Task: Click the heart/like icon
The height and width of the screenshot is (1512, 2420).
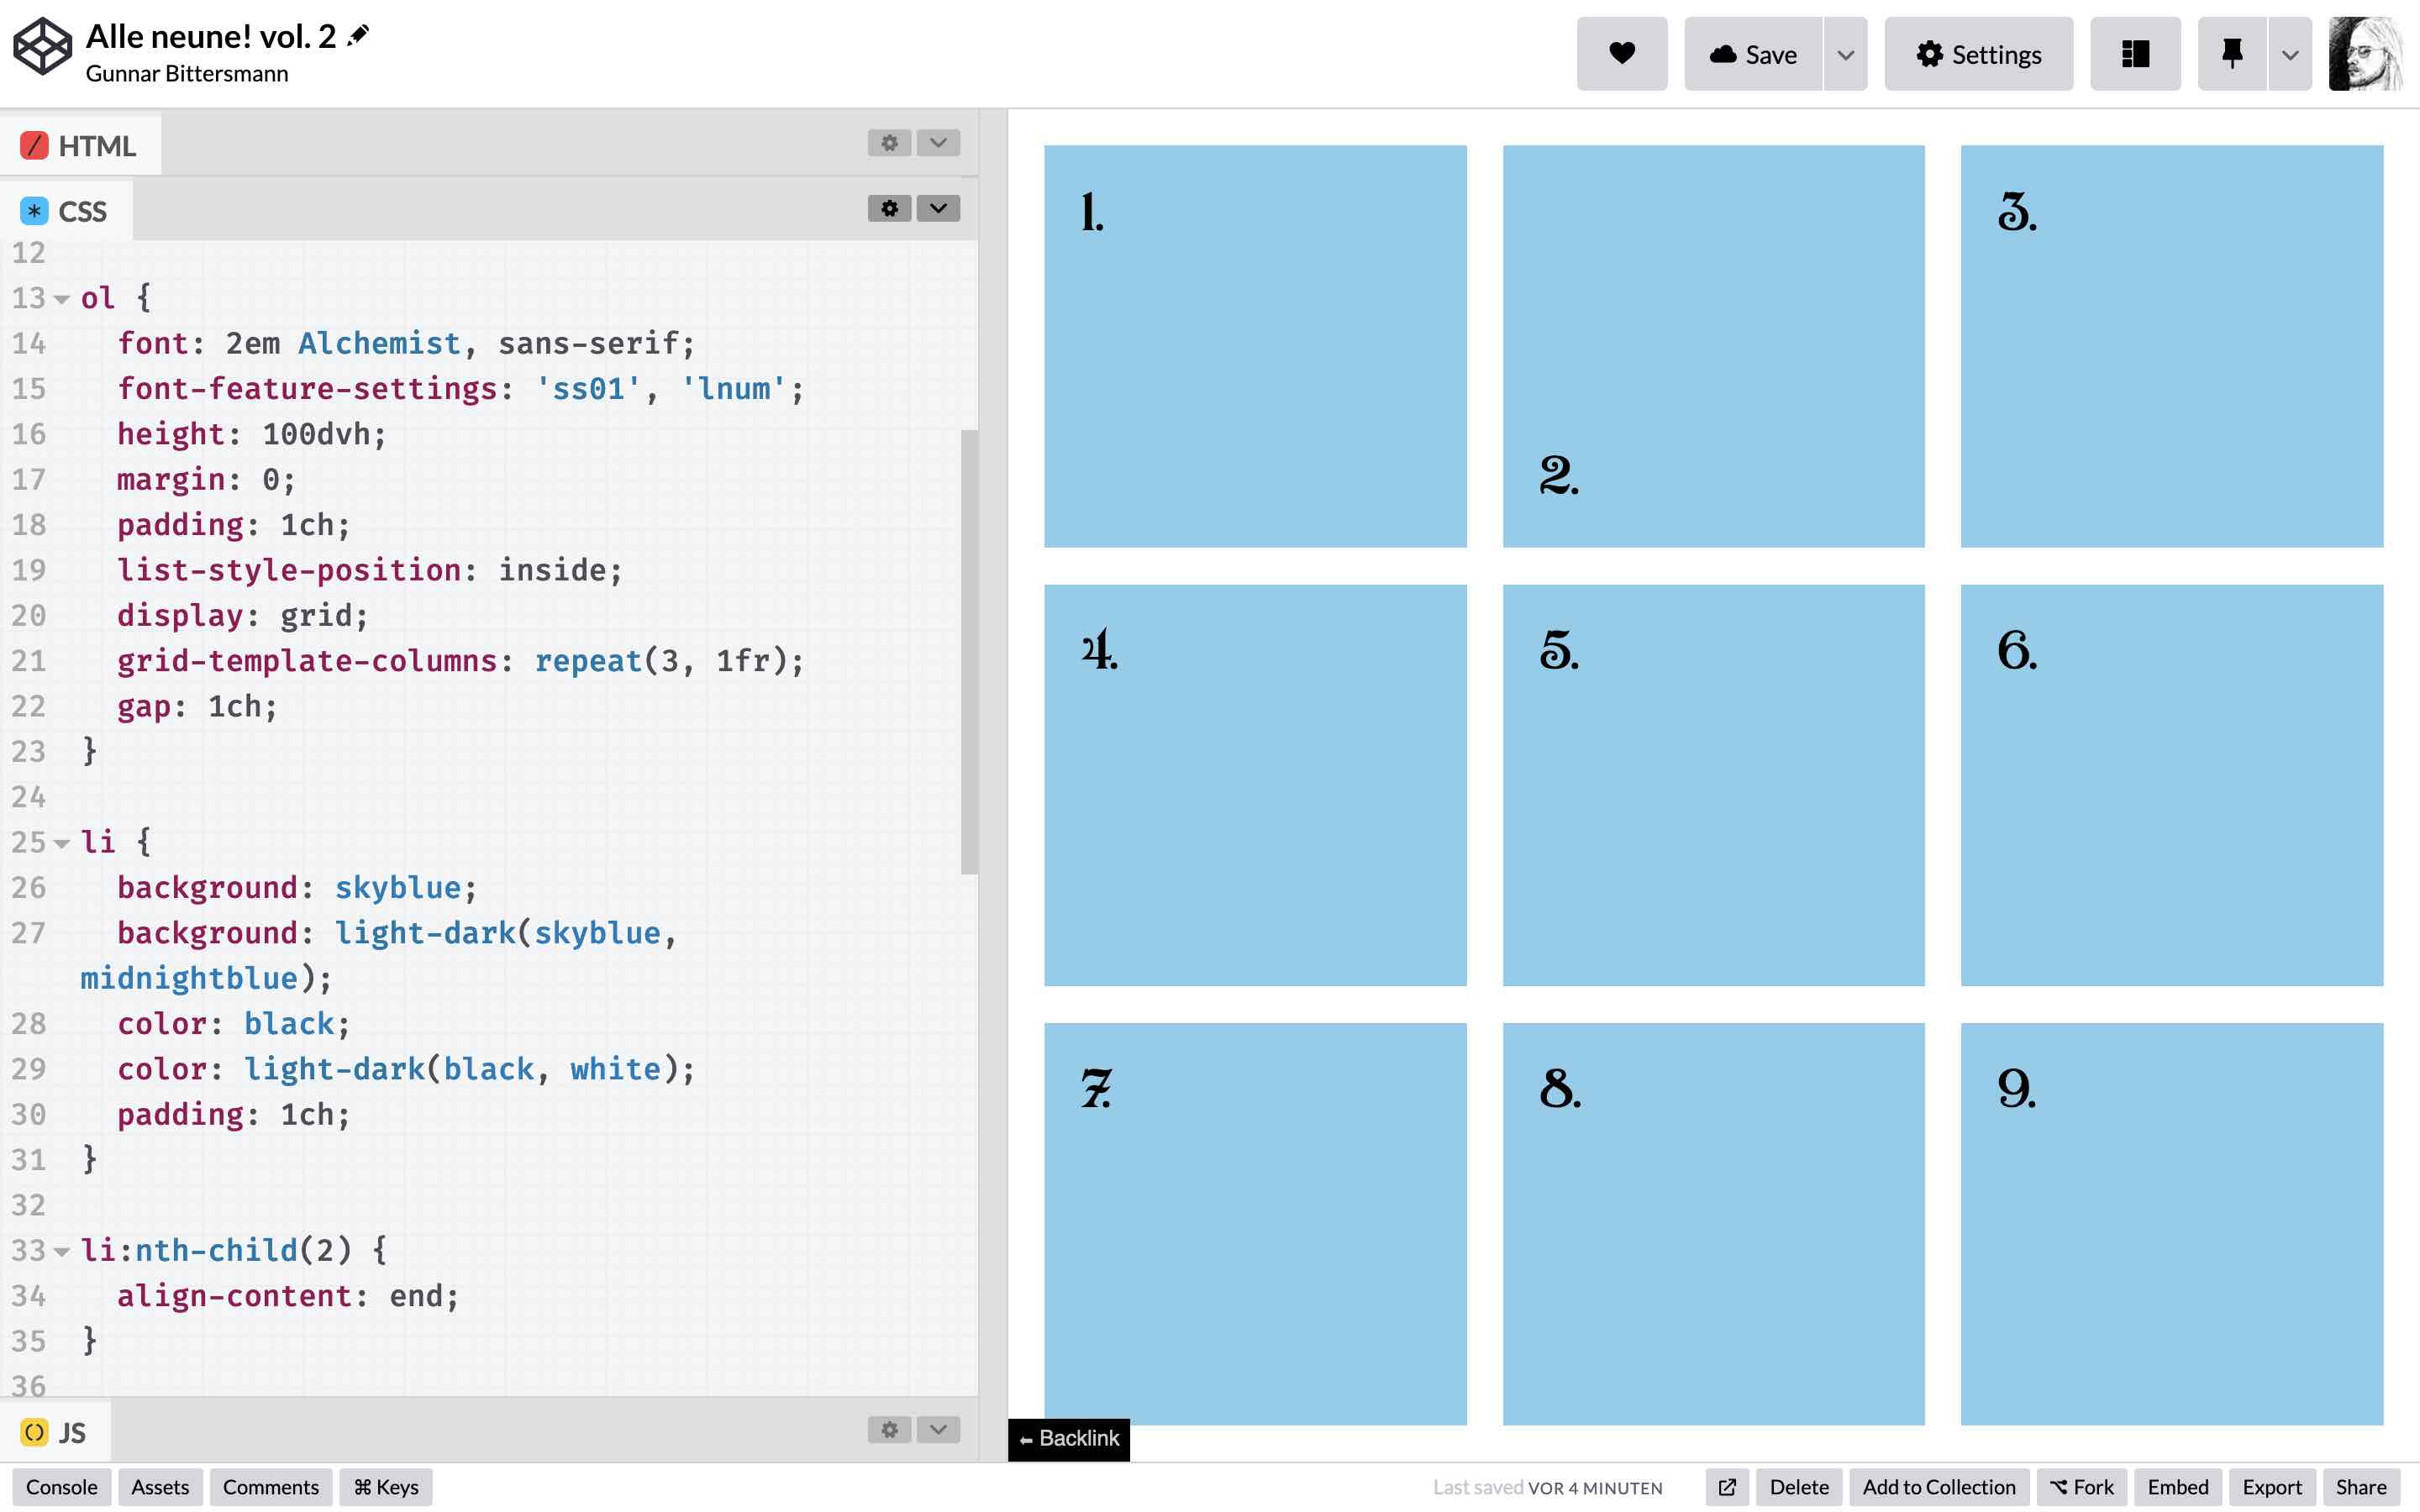Action: point(1620,52)
